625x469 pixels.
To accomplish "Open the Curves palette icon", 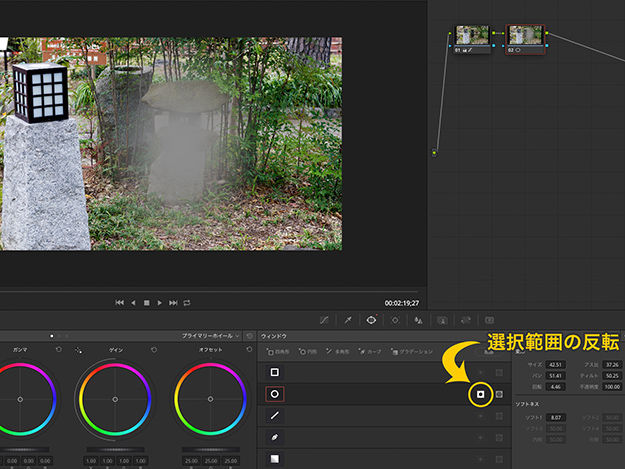I will coord(325,320).
